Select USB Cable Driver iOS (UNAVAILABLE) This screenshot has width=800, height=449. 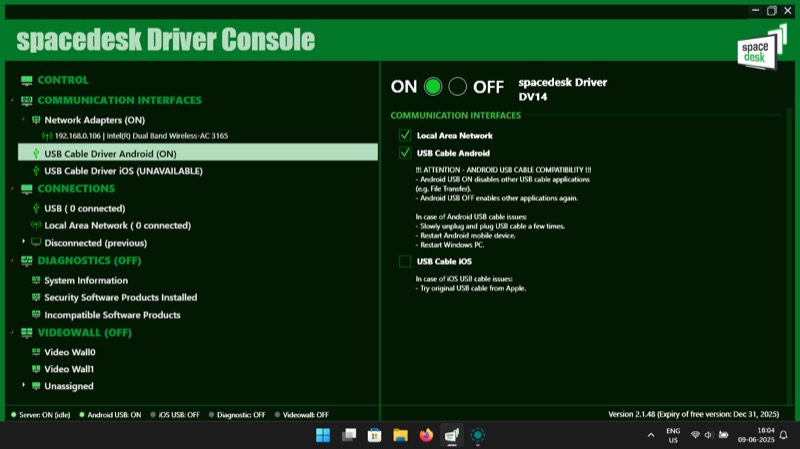click(123, 171)
